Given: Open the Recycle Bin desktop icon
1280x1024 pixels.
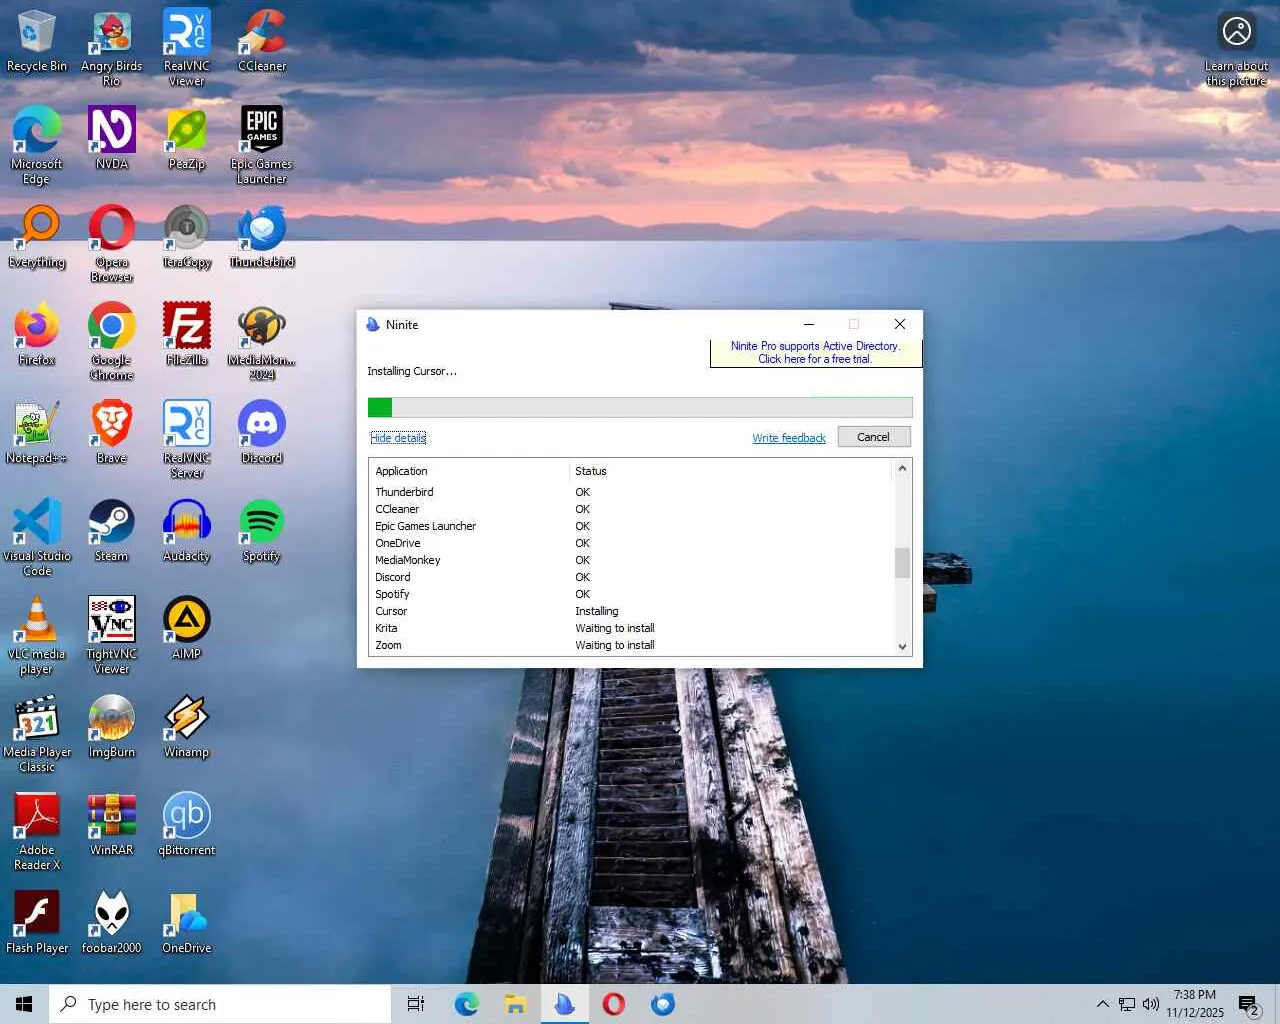Looking at the screenshot, I should [37, 40].
